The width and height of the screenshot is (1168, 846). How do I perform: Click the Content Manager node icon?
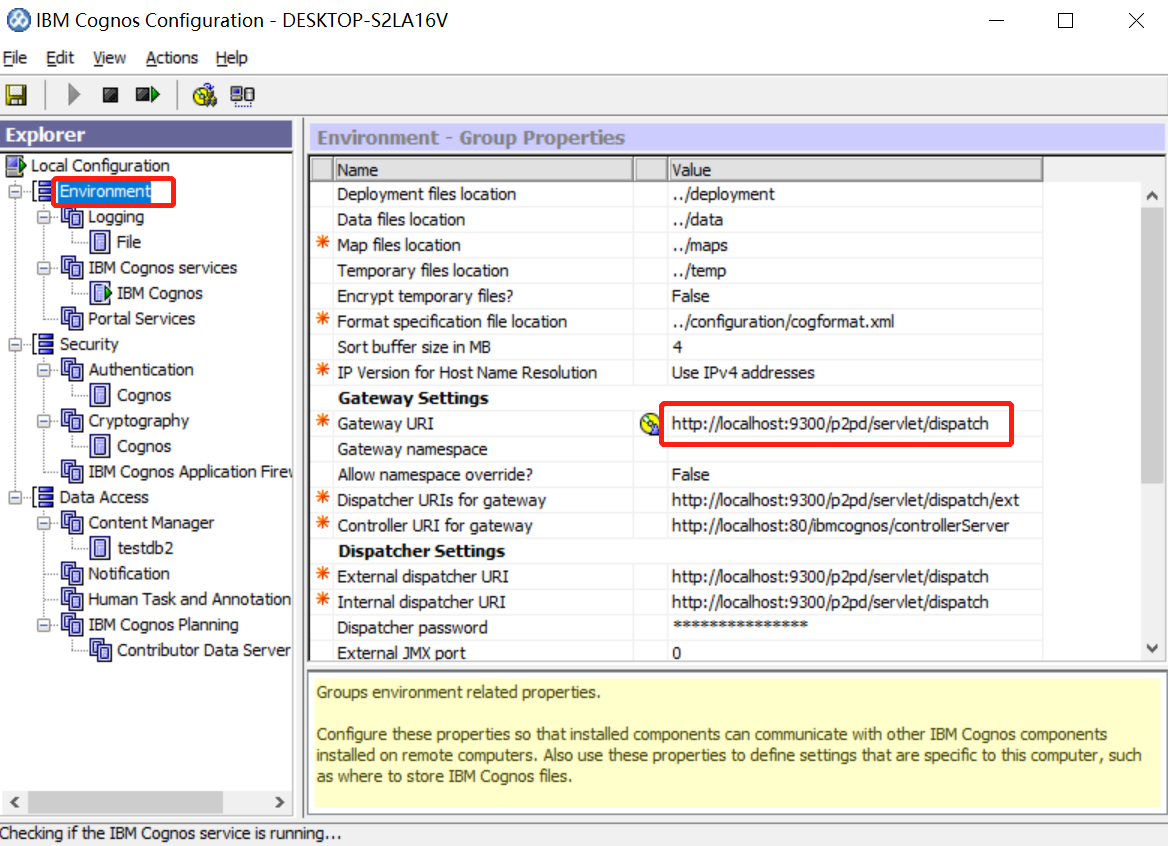tap(72, 523)
